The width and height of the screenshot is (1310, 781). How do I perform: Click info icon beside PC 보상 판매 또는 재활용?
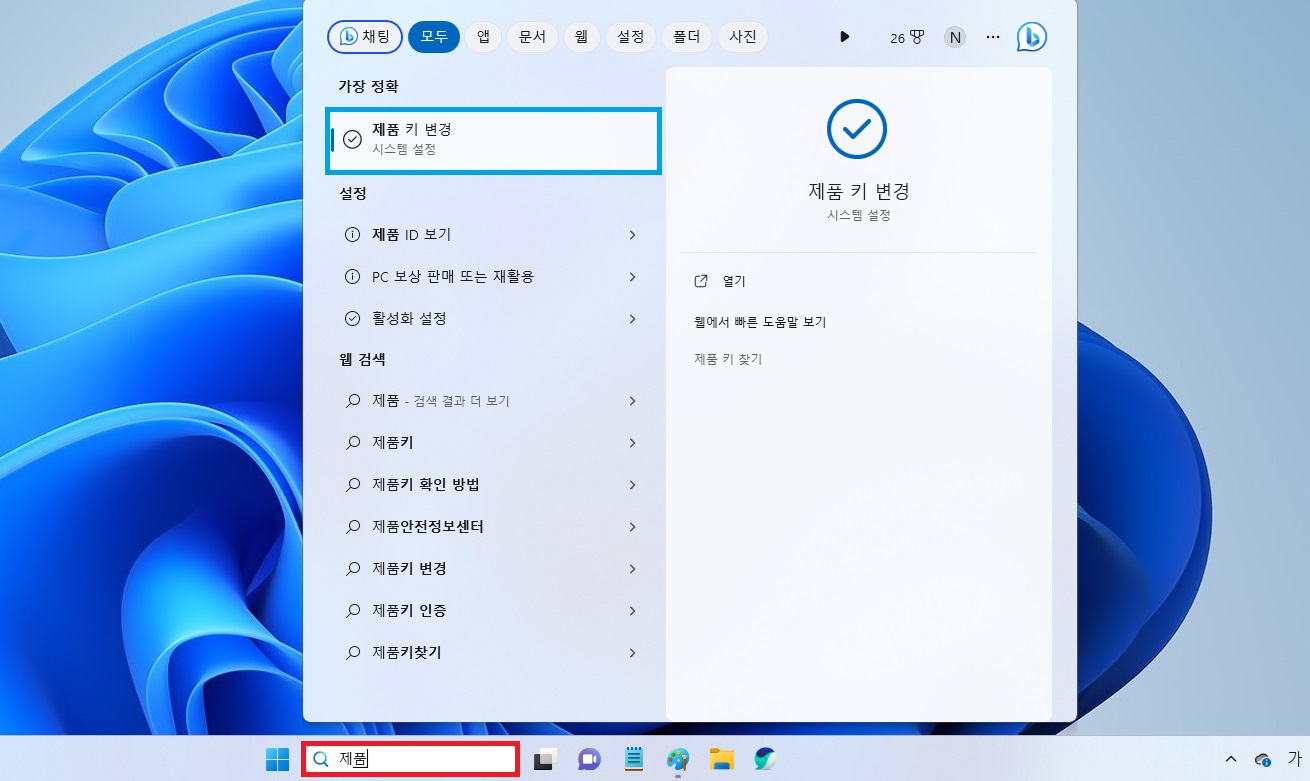pos(352,277)
